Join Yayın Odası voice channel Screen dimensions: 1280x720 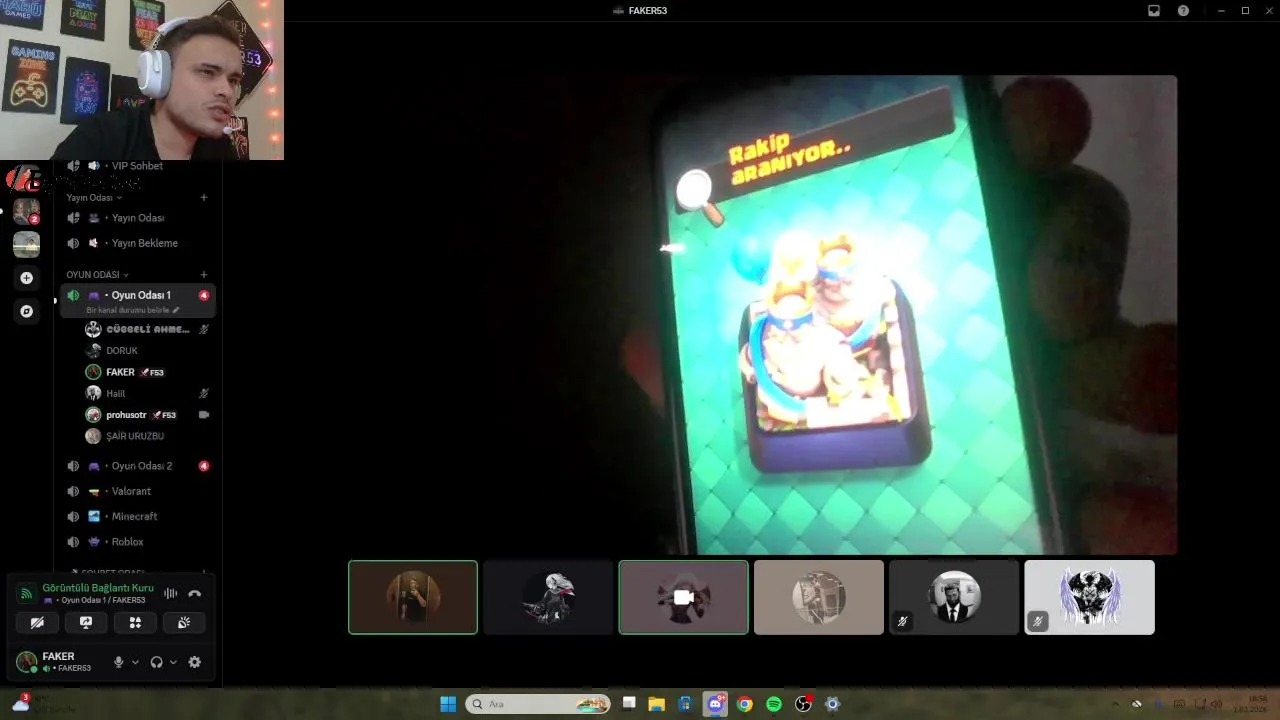click(x=138, y=218)
